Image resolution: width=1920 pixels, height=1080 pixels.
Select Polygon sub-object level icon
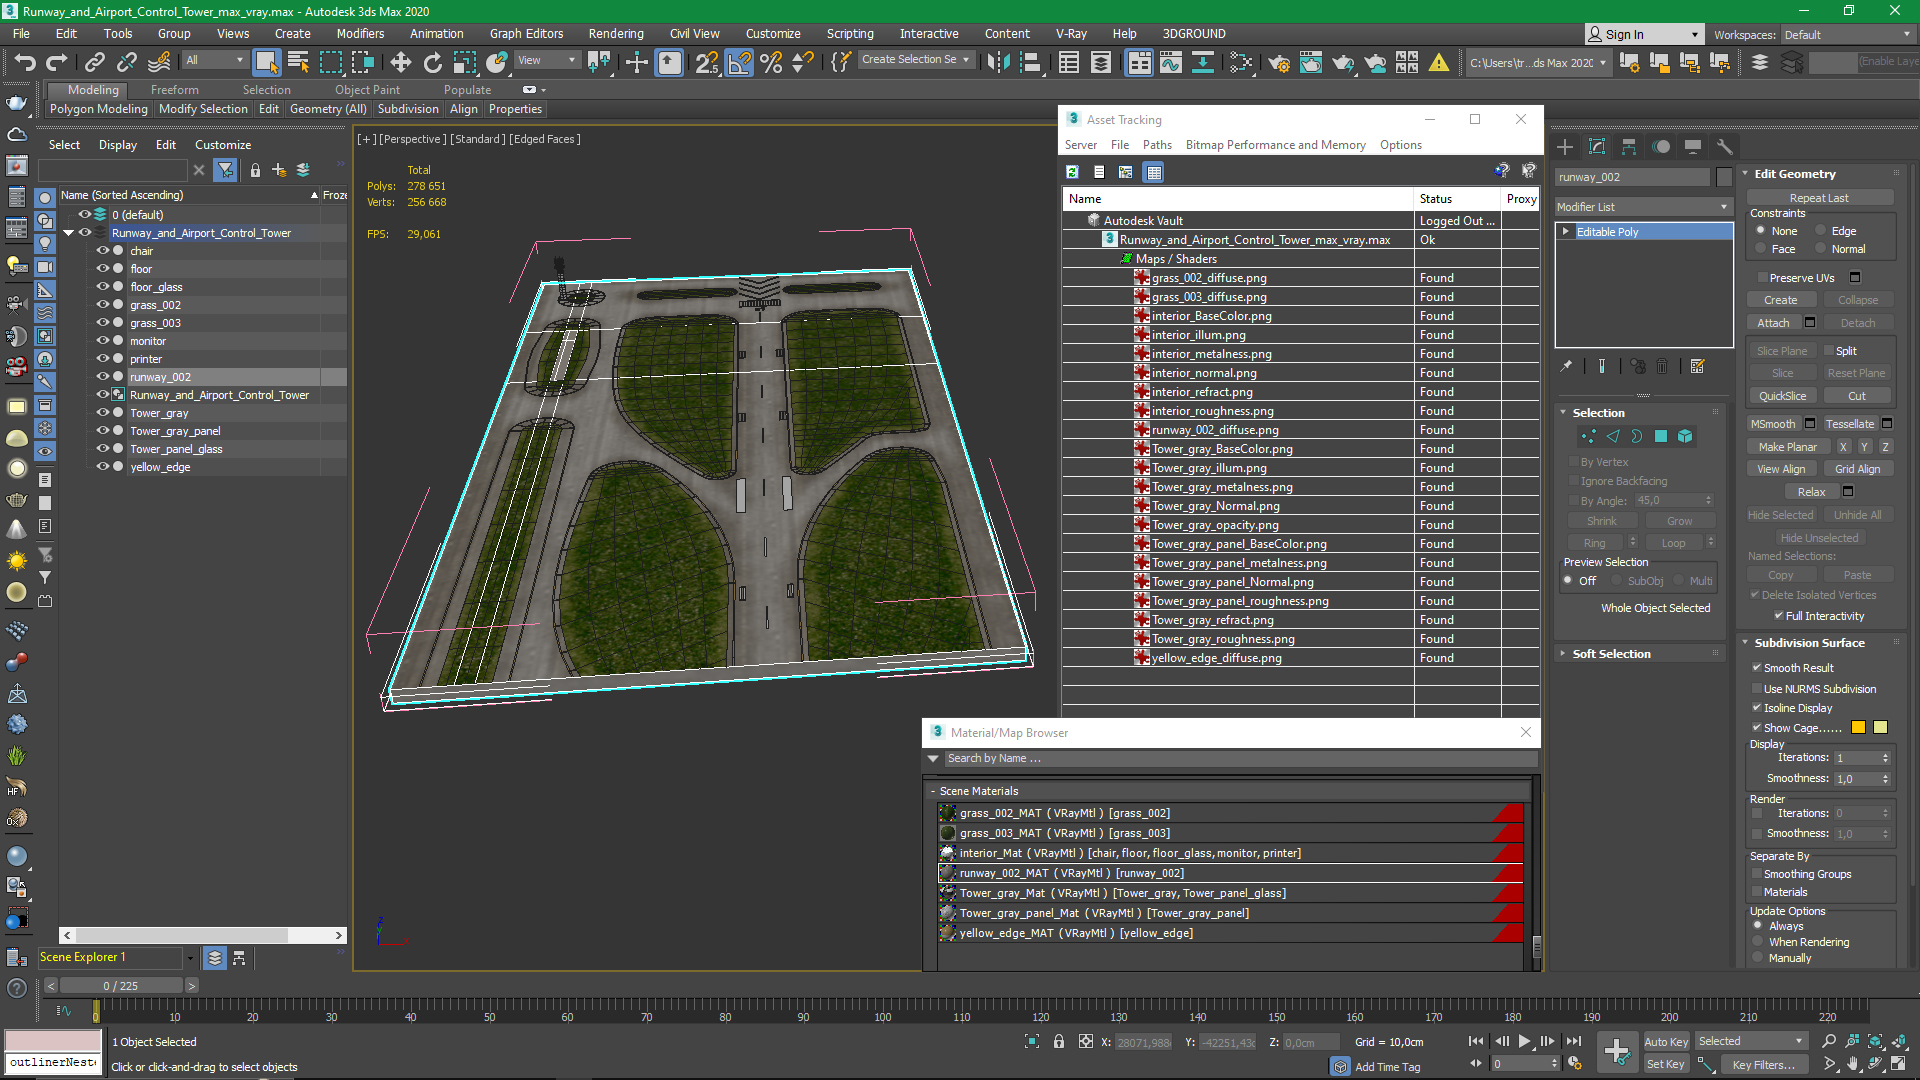point(1661,436)
